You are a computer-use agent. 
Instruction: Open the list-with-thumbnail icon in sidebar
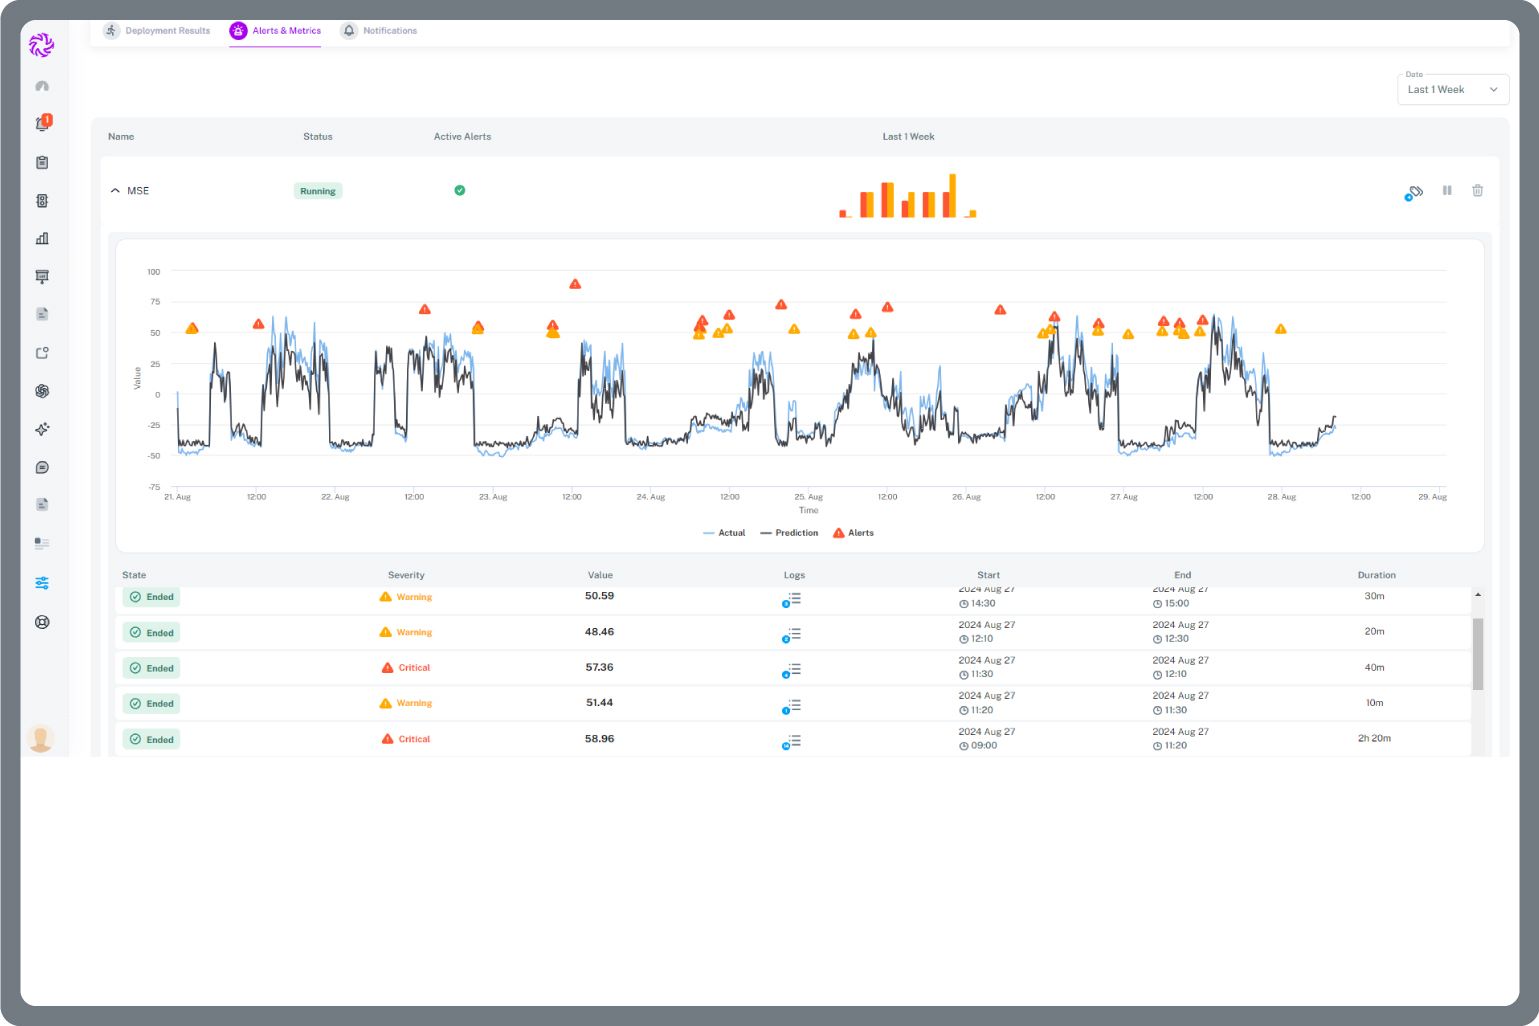(42, 543)
